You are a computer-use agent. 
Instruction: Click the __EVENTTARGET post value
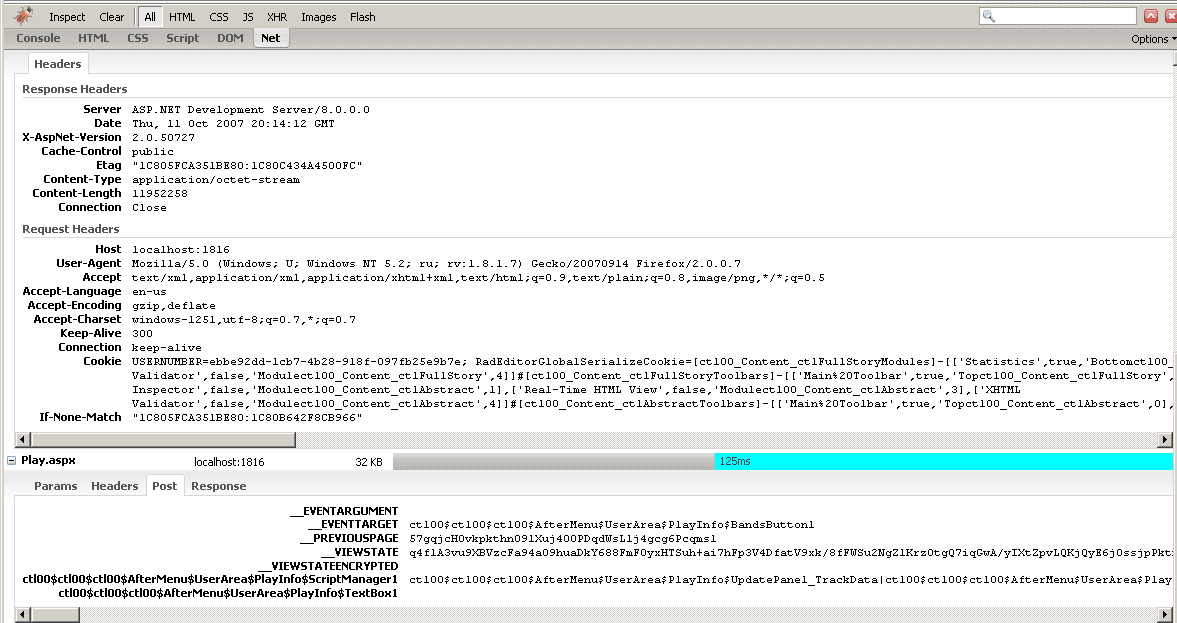coord(612,525)
